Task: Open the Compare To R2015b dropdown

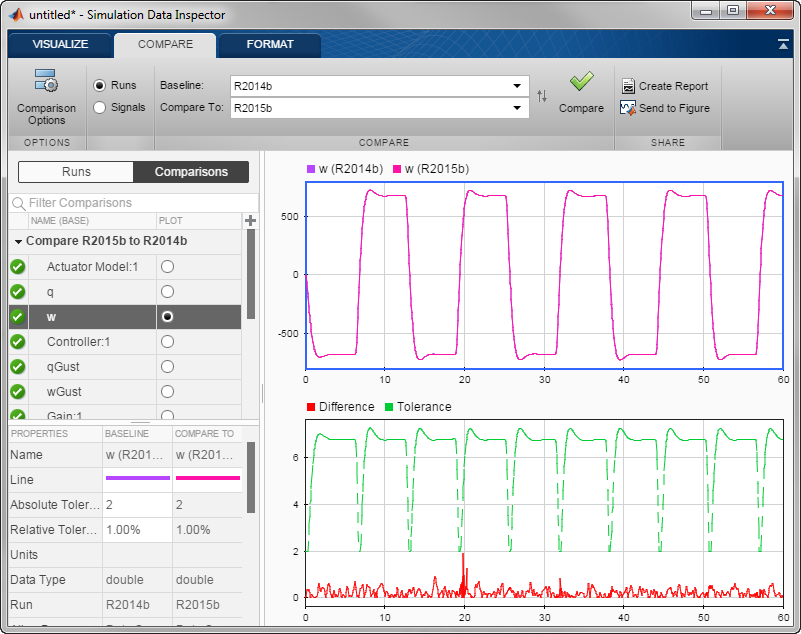Action: (x=517, y=108)
